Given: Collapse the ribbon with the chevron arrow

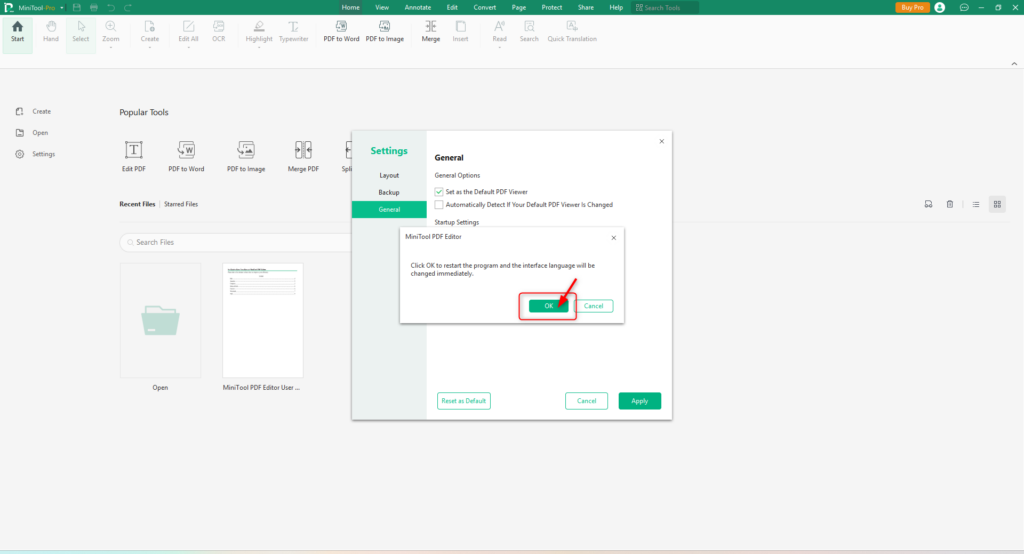Looking at the screenshot, I should [1014, 63].
